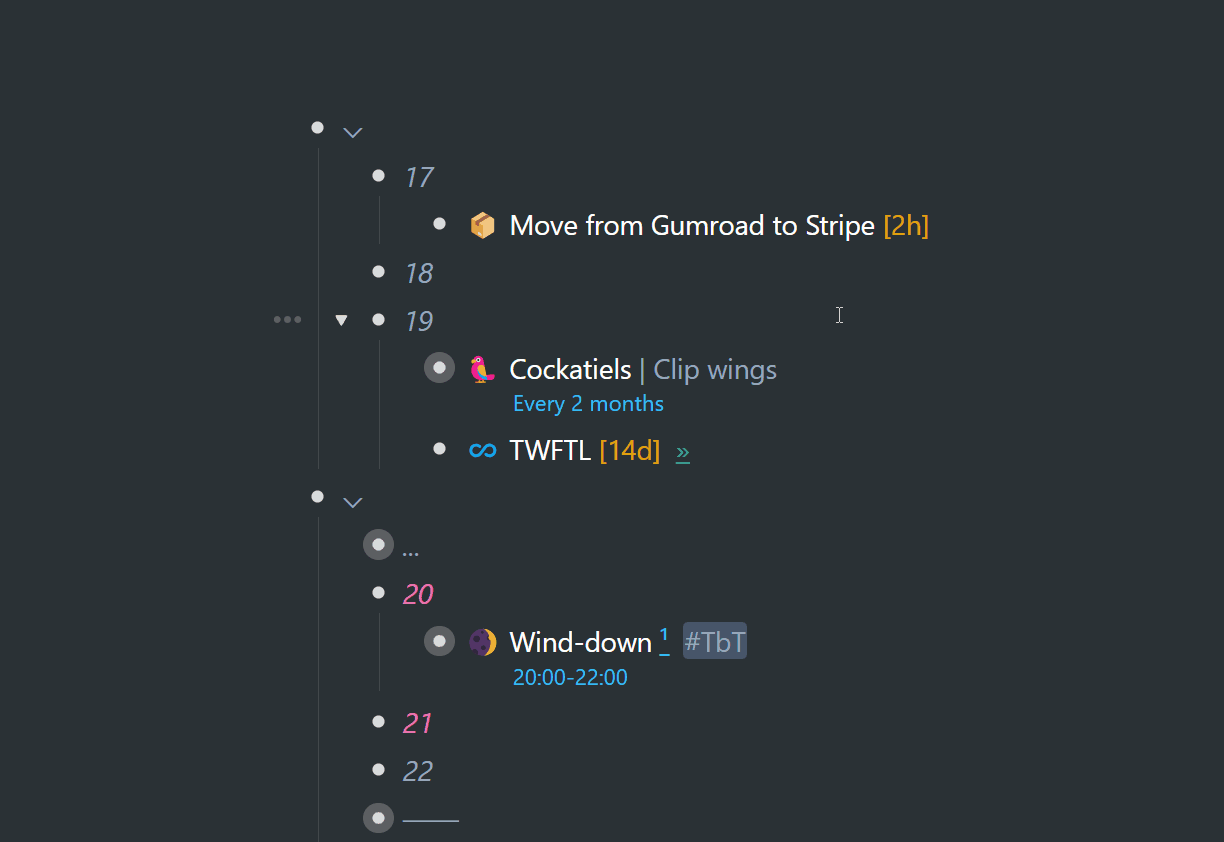Click the 20:00-22:00 time note
Screen dimensions: 1224x842
click(570, 677)
